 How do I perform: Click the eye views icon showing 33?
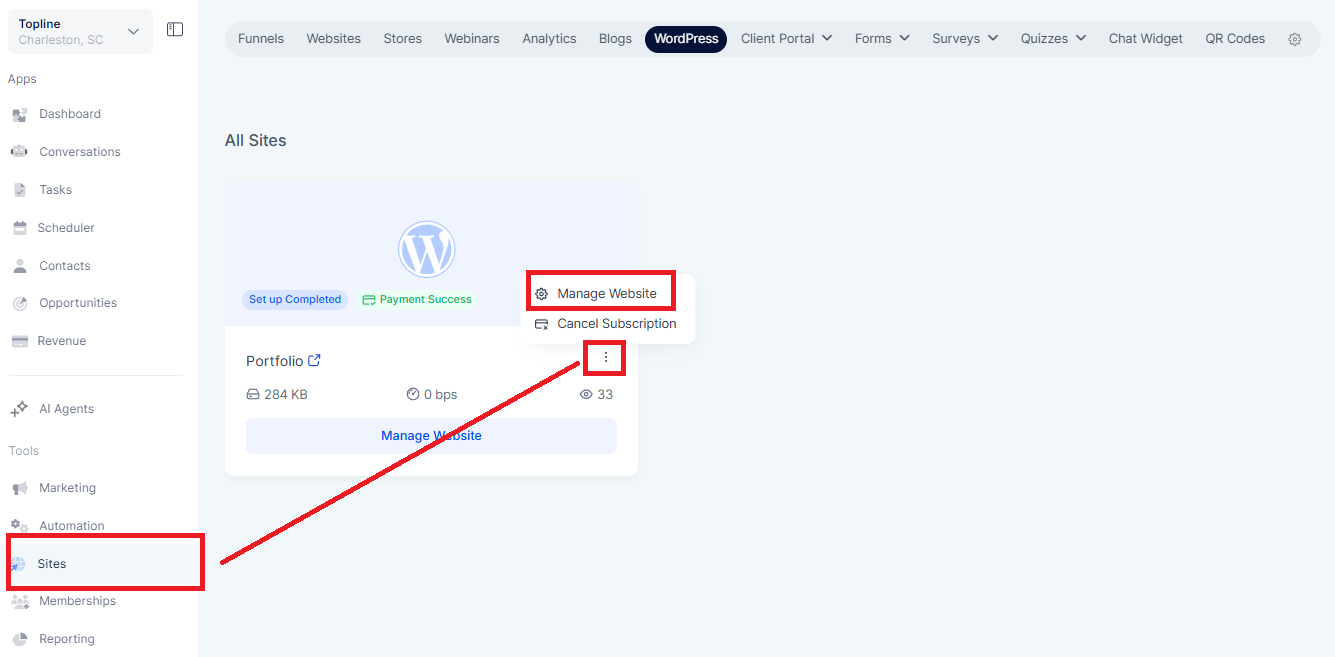(x=586, y=395)
